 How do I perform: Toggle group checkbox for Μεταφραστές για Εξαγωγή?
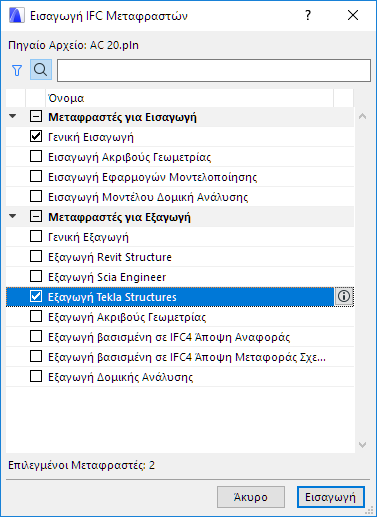36,217
